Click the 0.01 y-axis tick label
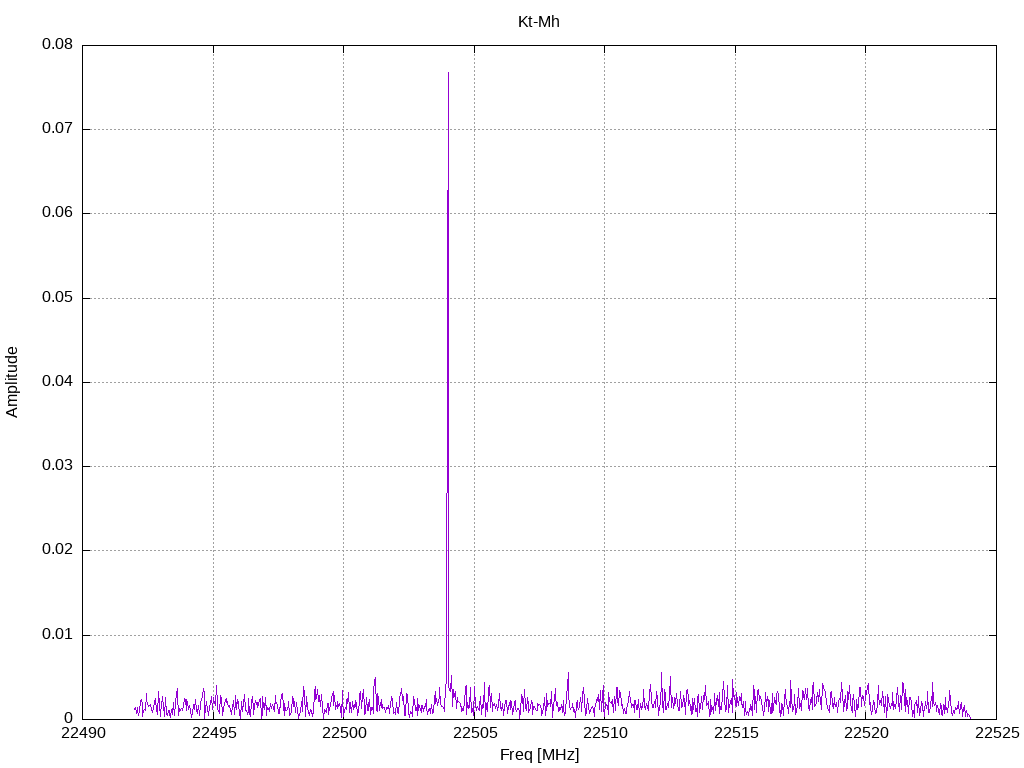This screenshot has width=1024, height=768. coord(56,635)
